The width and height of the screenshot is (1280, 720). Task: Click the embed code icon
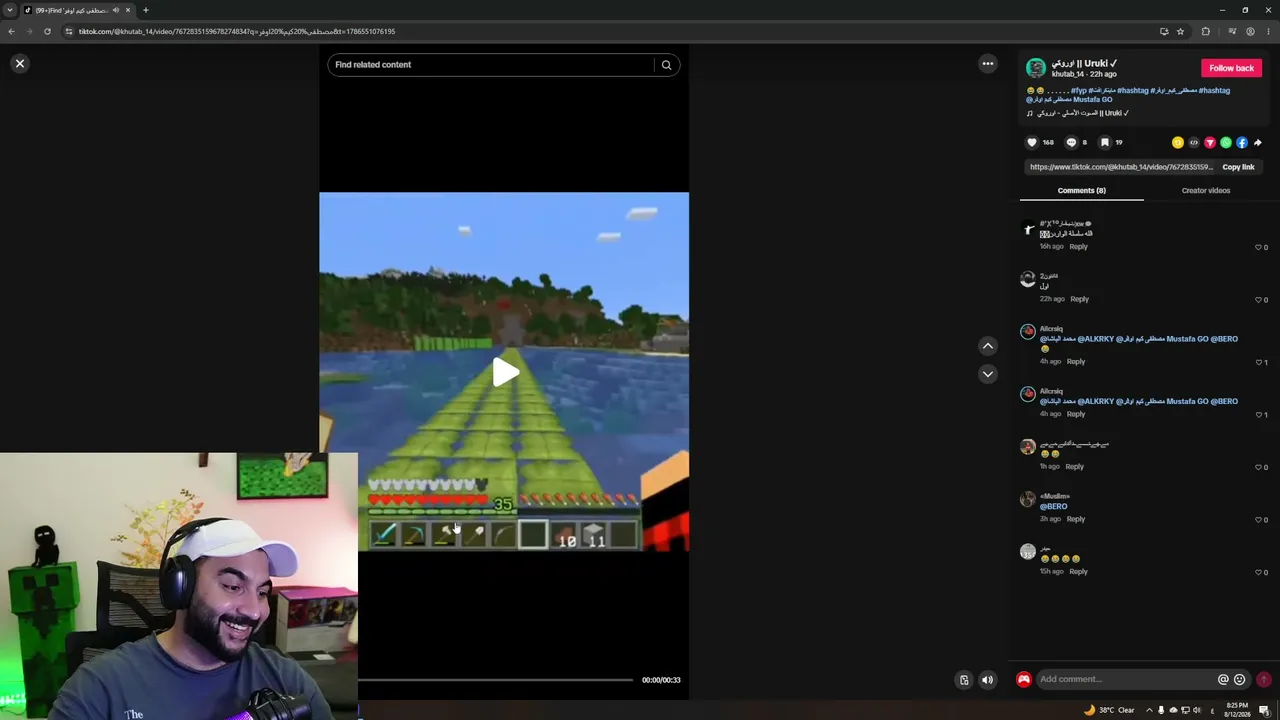coord(1194,142)
